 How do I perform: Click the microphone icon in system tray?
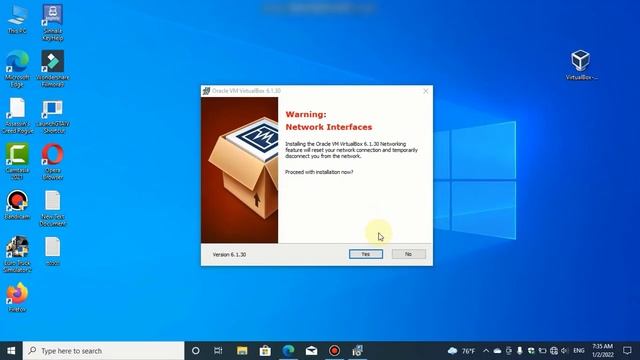click(x=520, y=351)
